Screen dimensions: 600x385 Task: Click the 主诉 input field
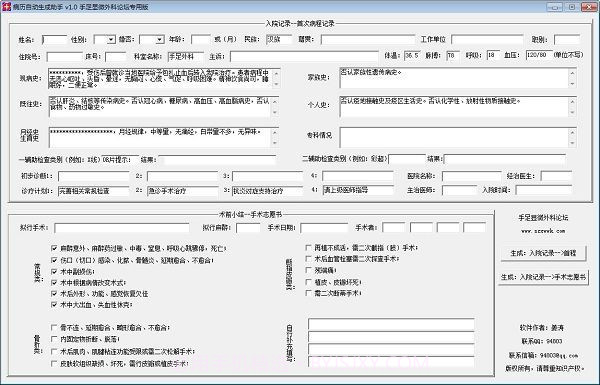(304, 57)
